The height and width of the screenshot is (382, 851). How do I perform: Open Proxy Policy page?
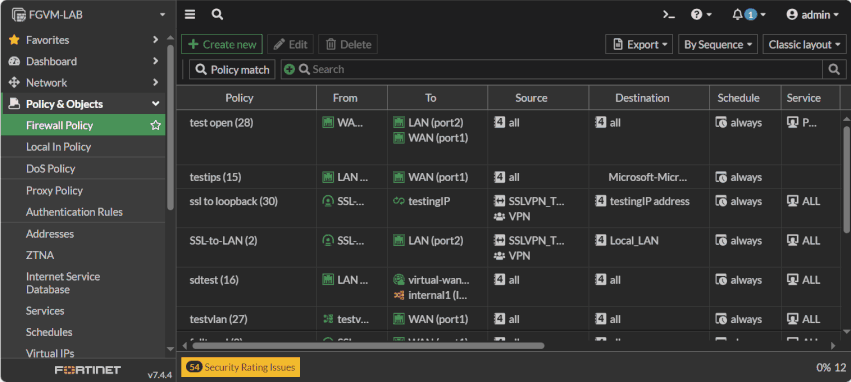[54, 190]
